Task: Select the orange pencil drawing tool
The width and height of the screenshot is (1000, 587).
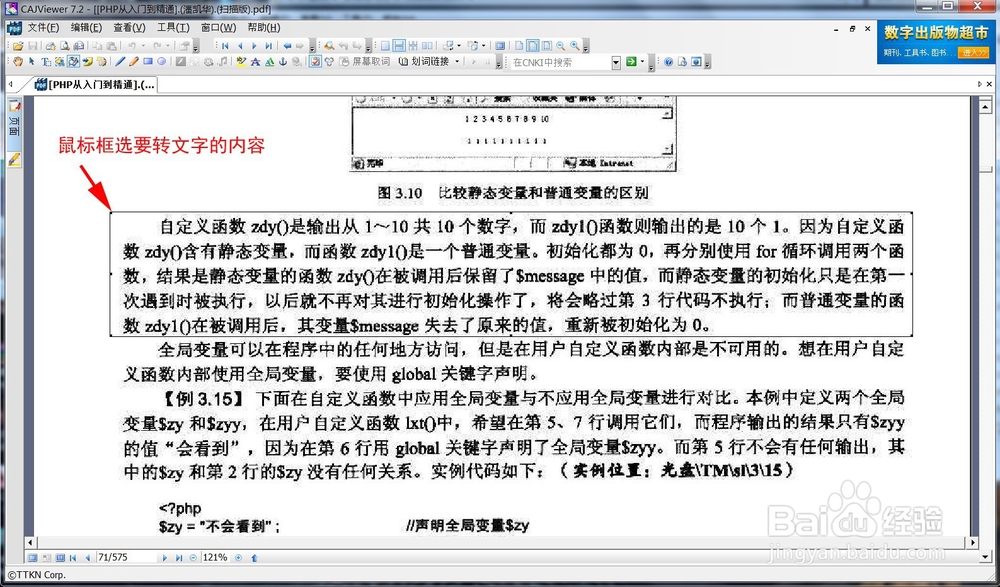Action: (134, 61)
